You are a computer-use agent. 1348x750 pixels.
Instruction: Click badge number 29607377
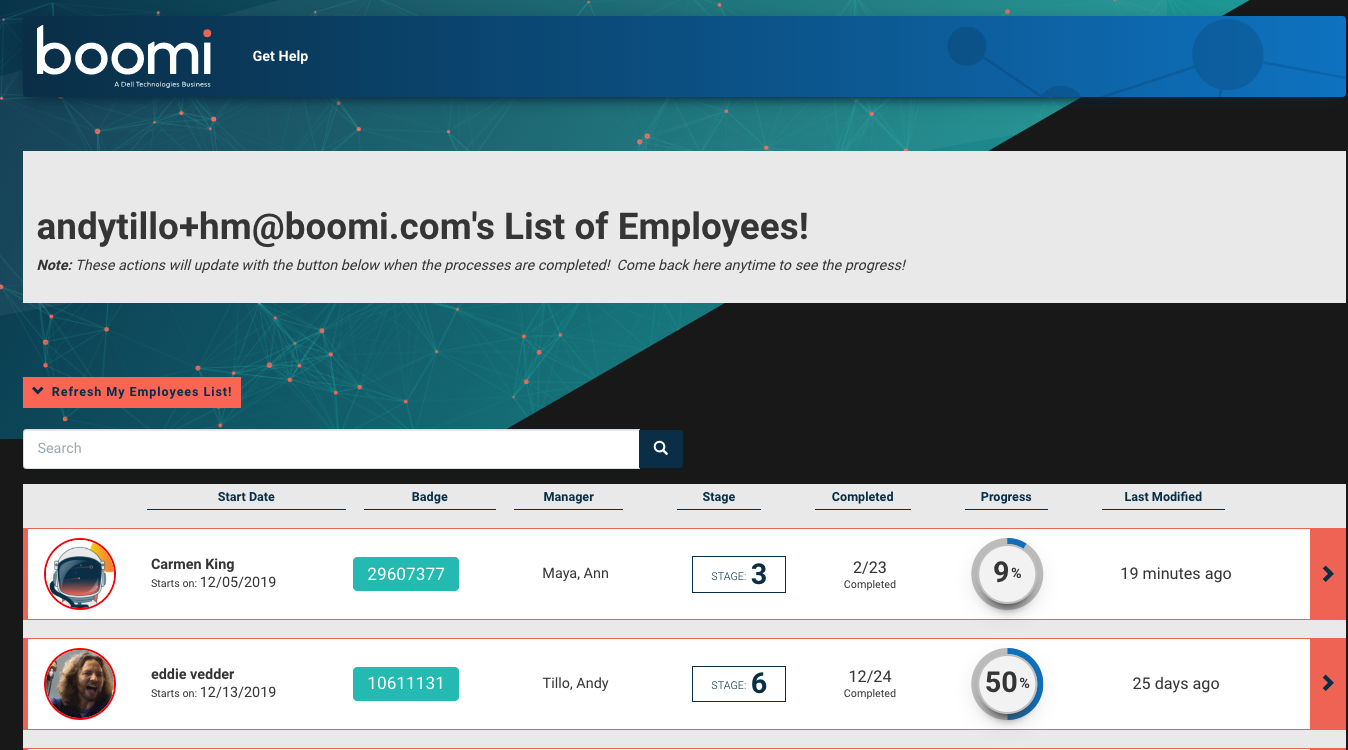pyautogui.click(x=406, y=574)
